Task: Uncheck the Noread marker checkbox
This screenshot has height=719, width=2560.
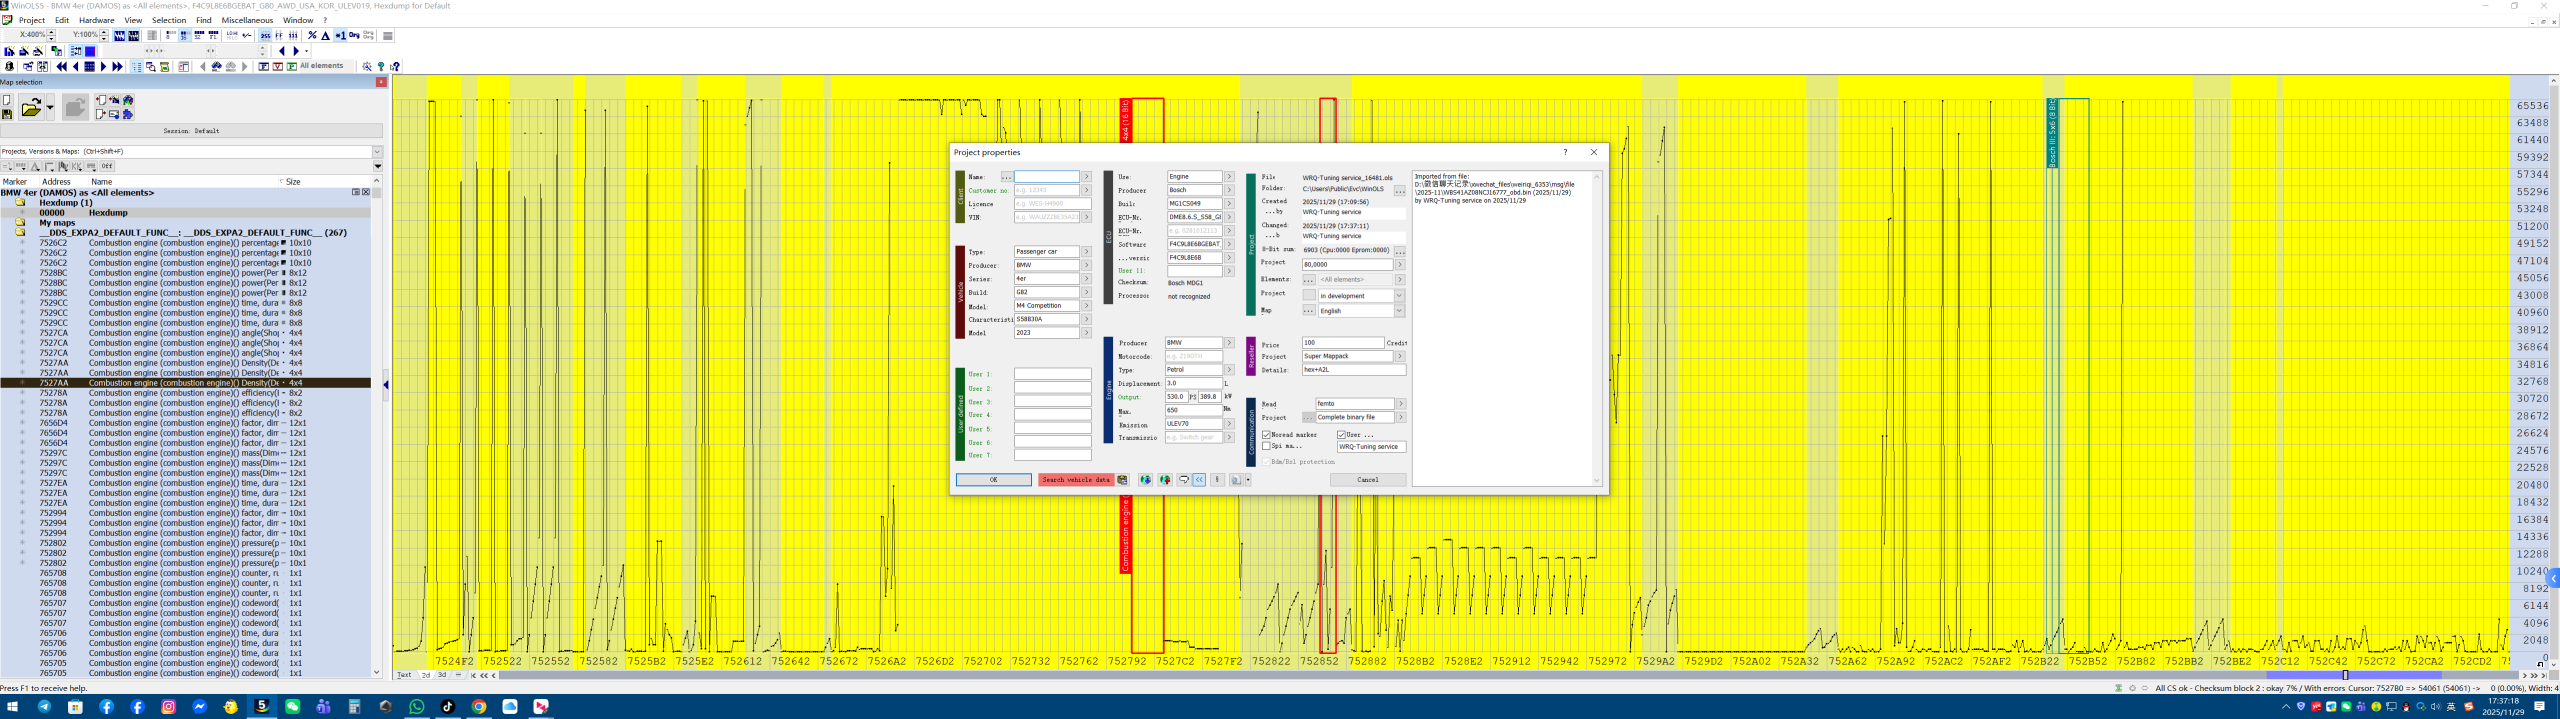Action: pos(1267,435)
